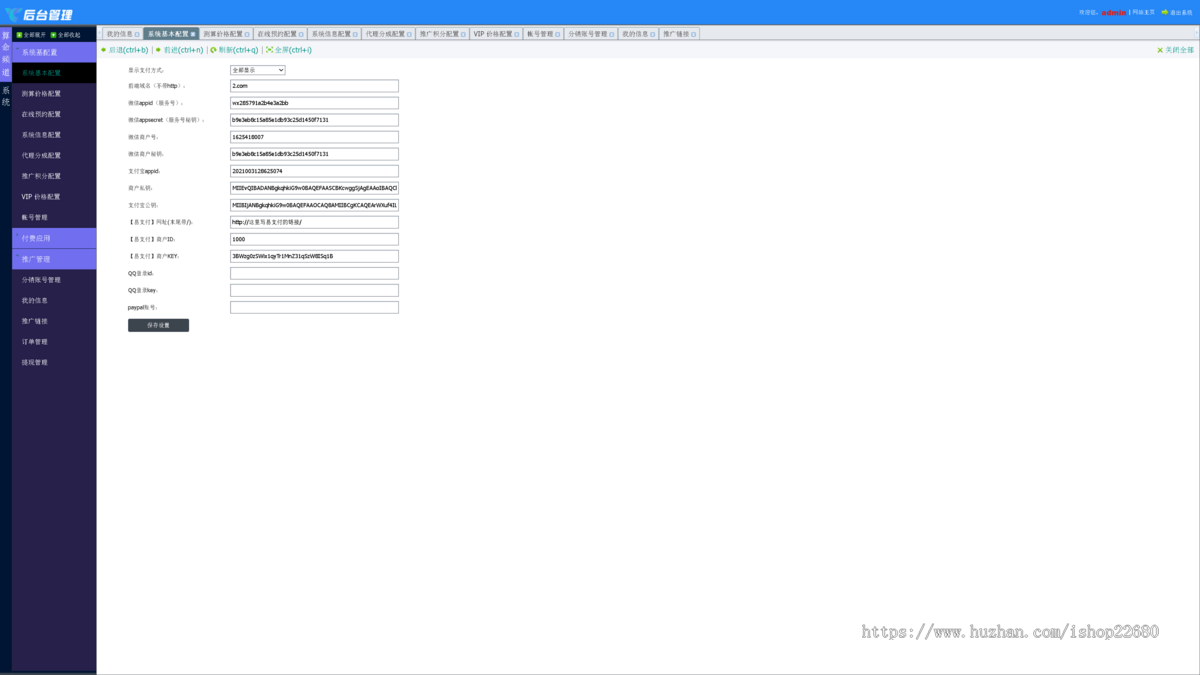Enter fullscreen with 全屏(ctrl+i)

[289, 50]
